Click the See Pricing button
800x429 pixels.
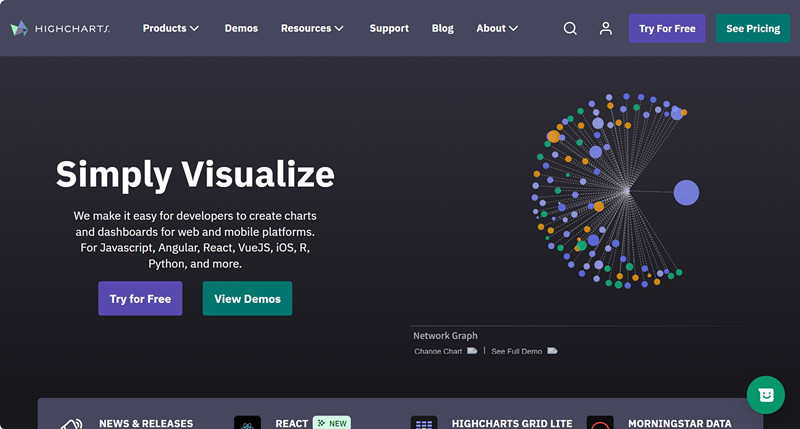click(x=753, y=29)
